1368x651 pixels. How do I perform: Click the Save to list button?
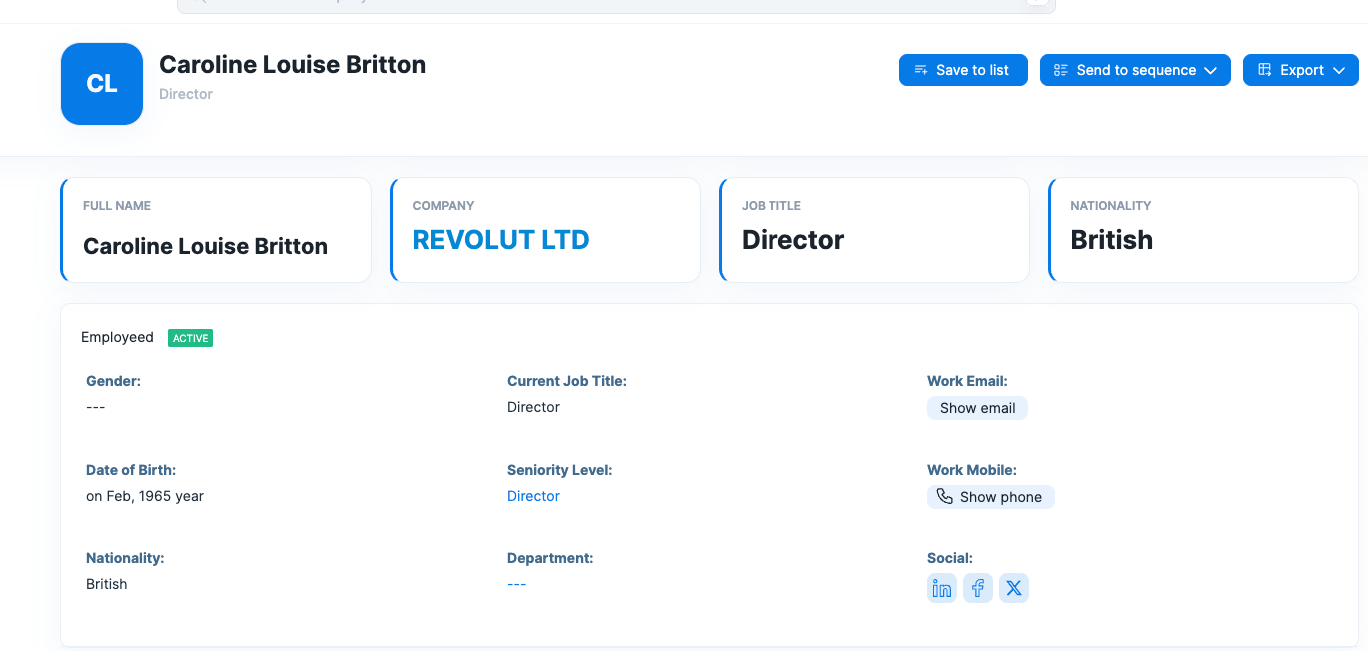pos(963,70)
